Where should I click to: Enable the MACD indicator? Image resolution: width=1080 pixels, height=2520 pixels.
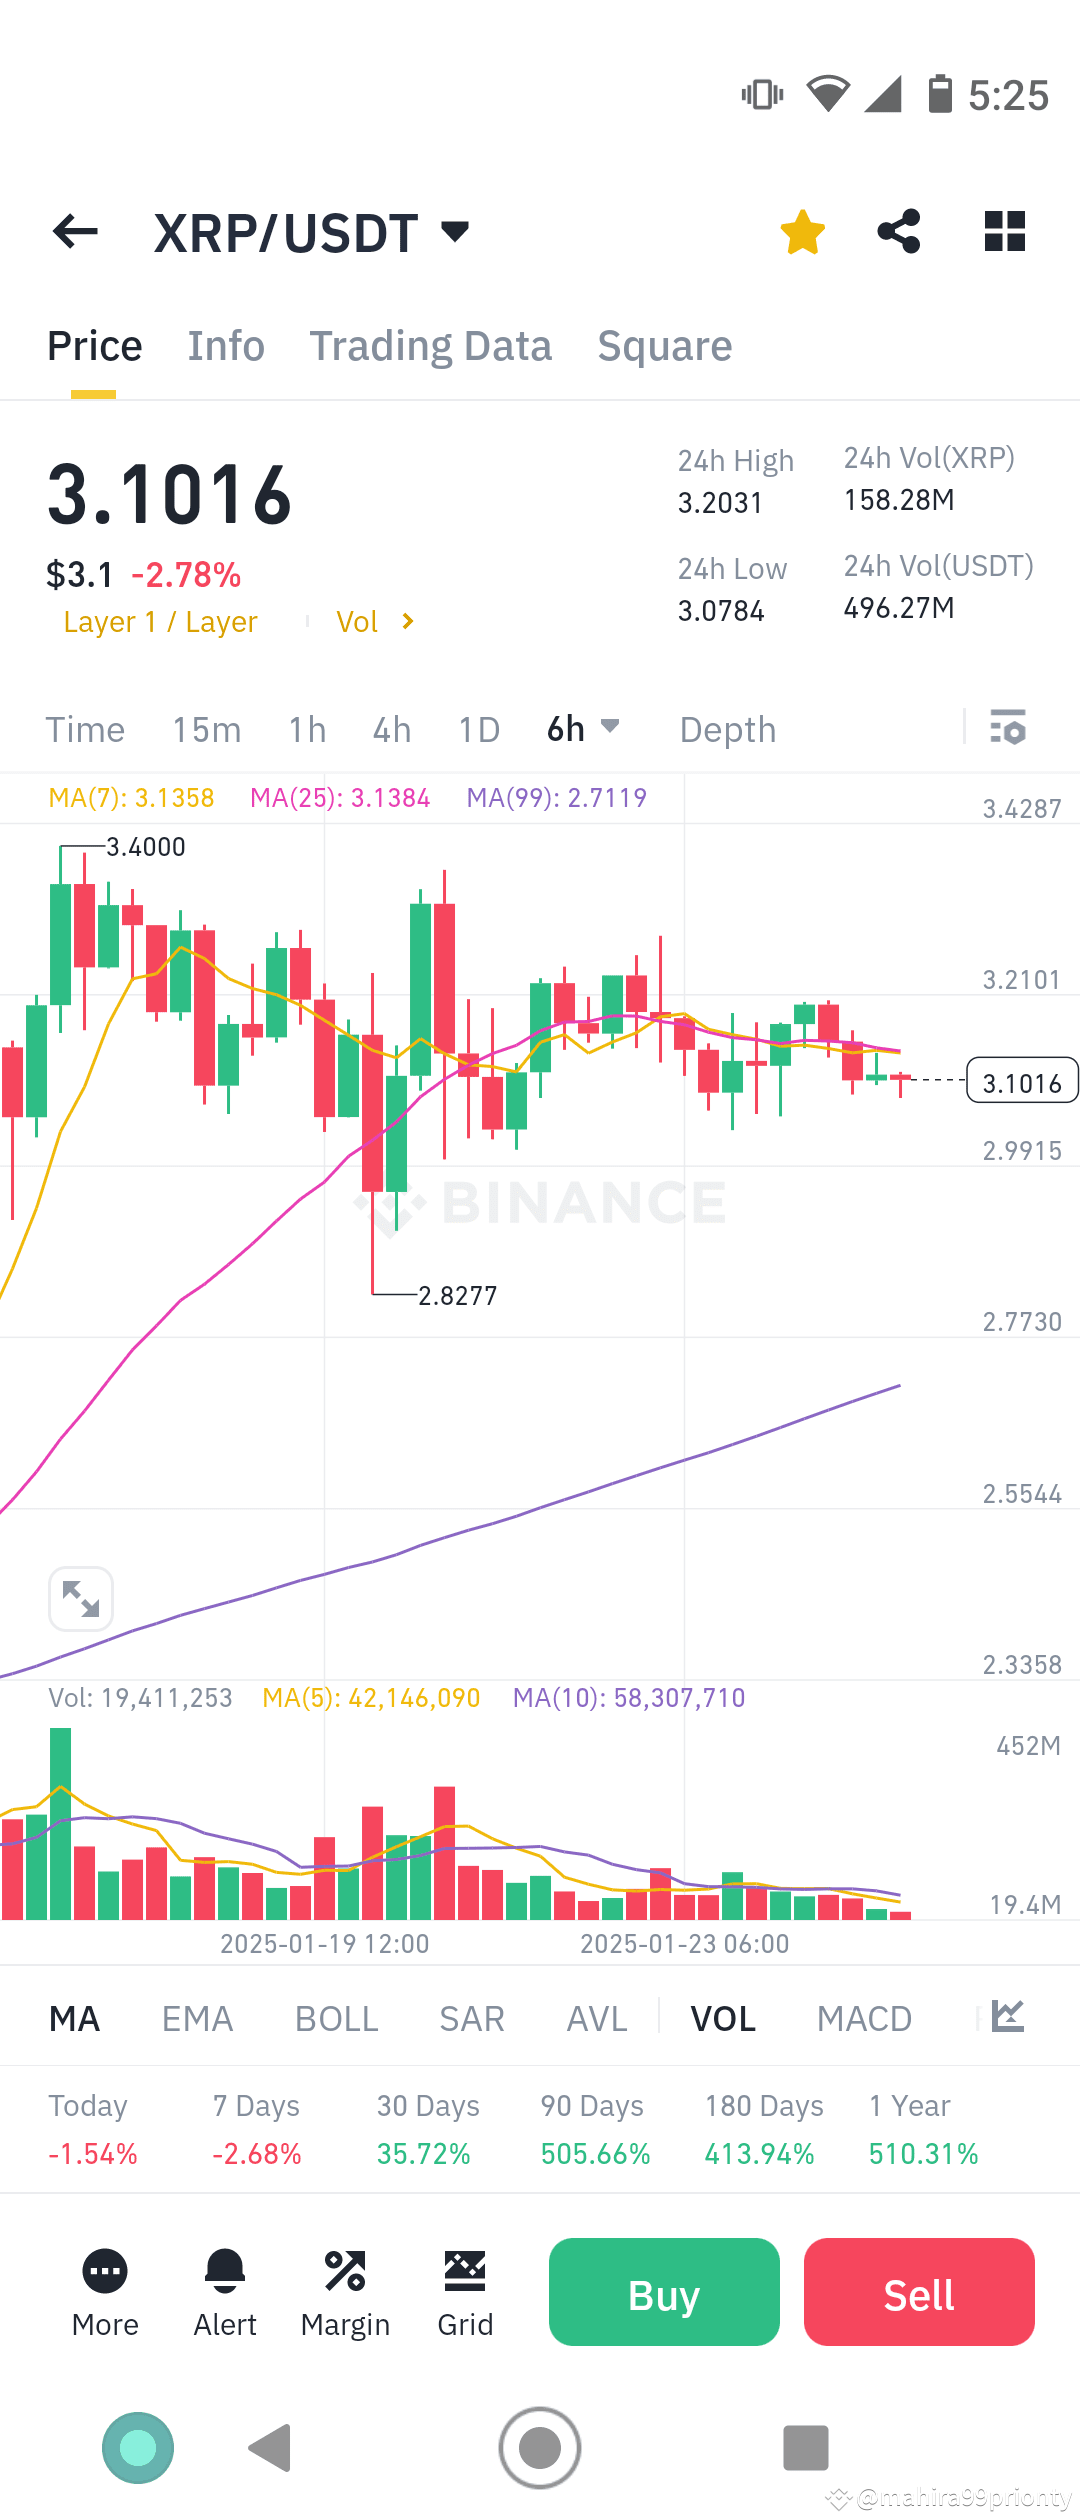tap(864, 2018)
